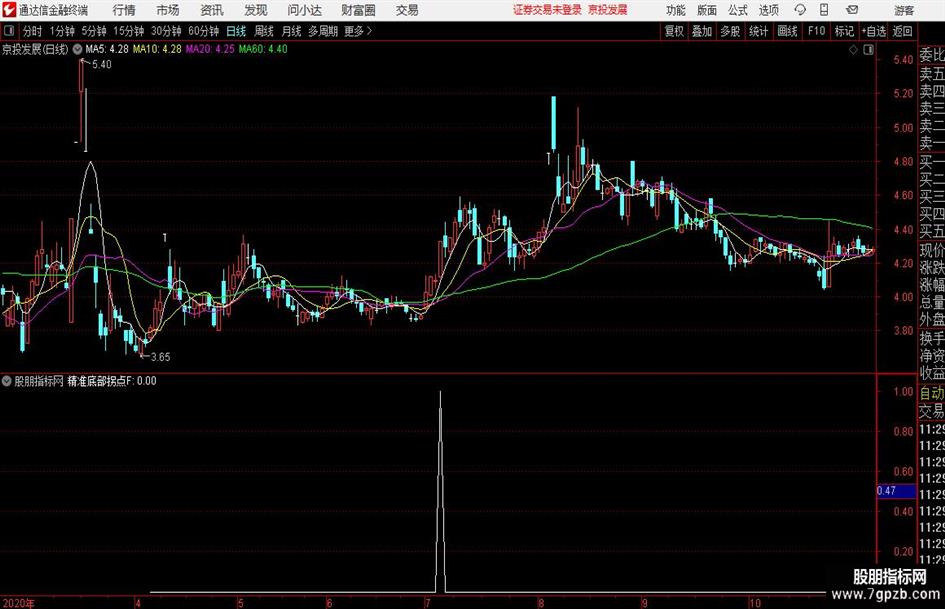Expand the 更多 periods dropdown

[x=358, y=31]
